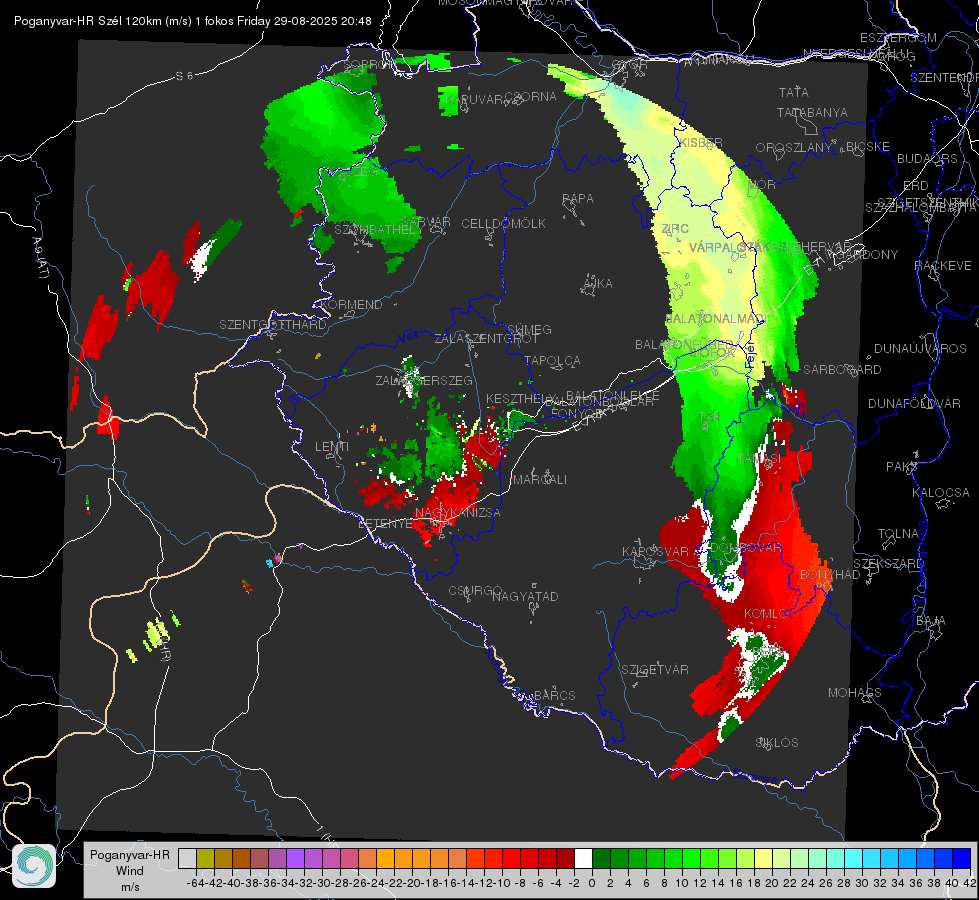Click the SÜMEG city label

[529, 329]
